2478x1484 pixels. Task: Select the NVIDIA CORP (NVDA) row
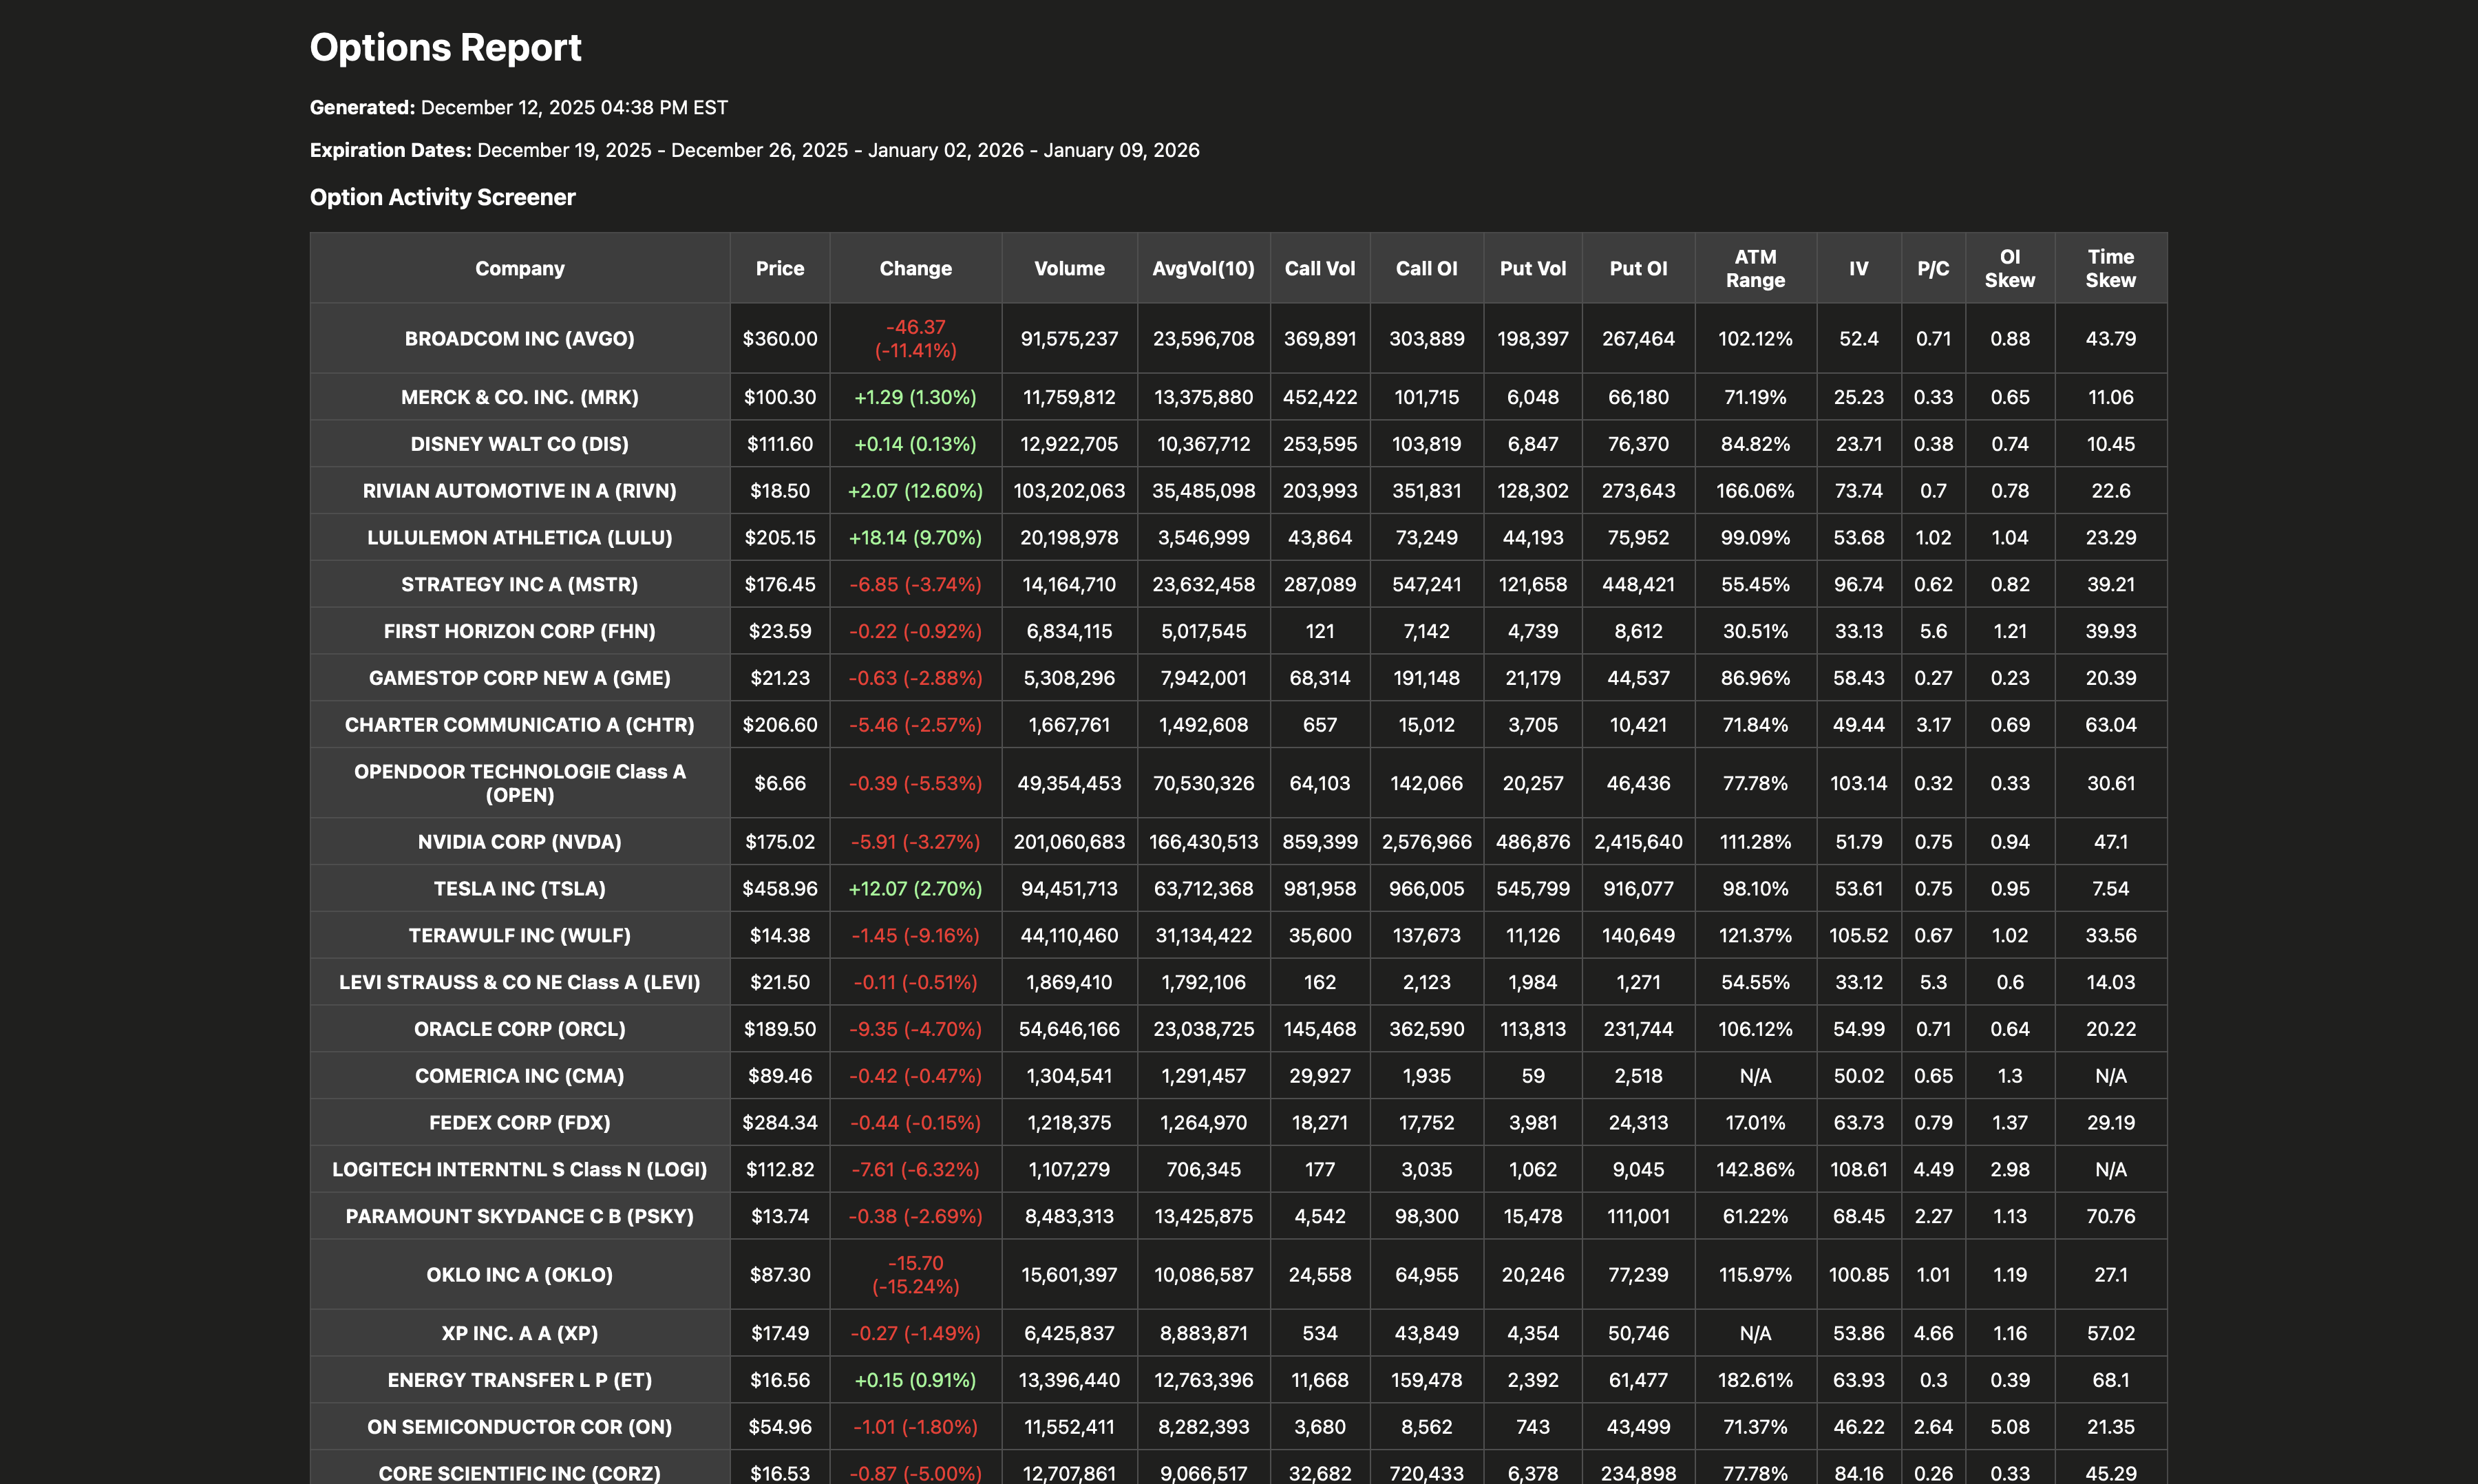pos(519,841)
